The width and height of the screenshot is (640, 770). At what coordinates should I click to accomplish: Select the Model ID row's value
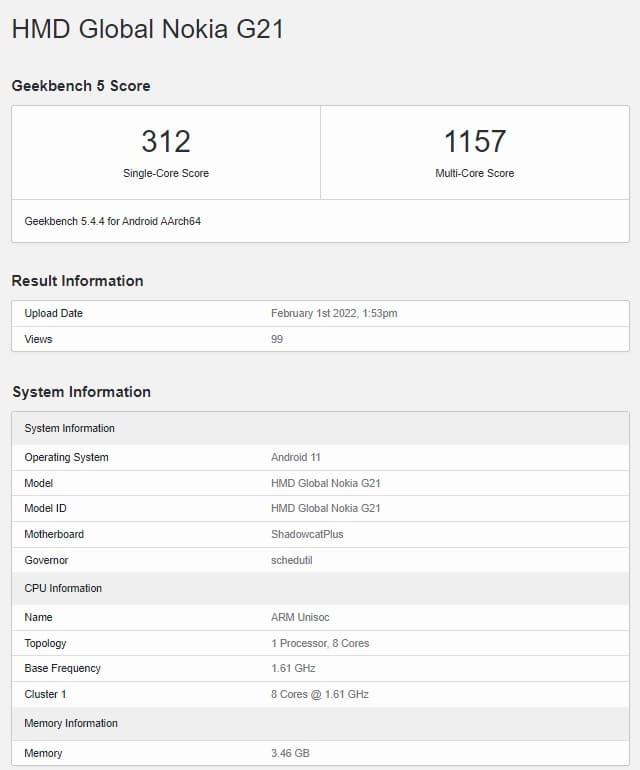326,508
